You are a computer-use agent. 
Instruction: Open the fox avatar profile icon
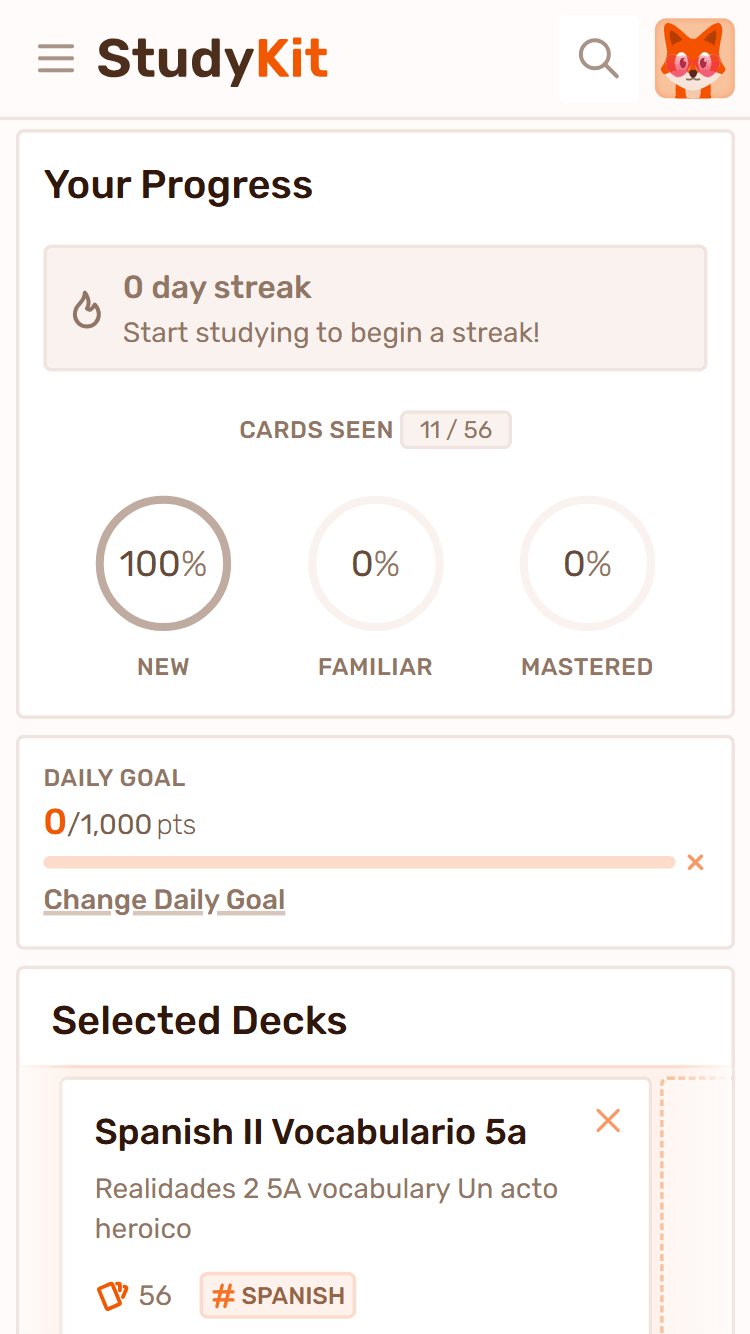tap(694, 58)
